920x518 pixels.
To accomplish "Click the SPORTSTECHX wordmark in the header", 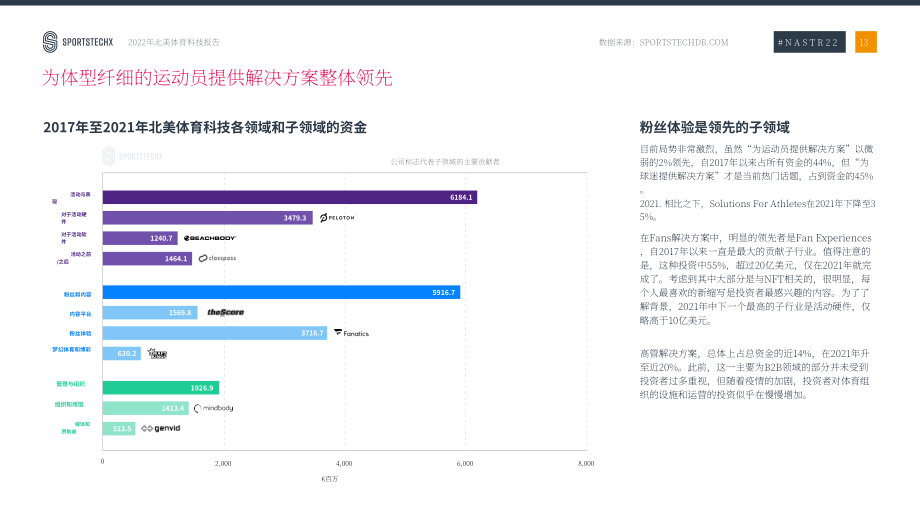I will tap(87, 42).
